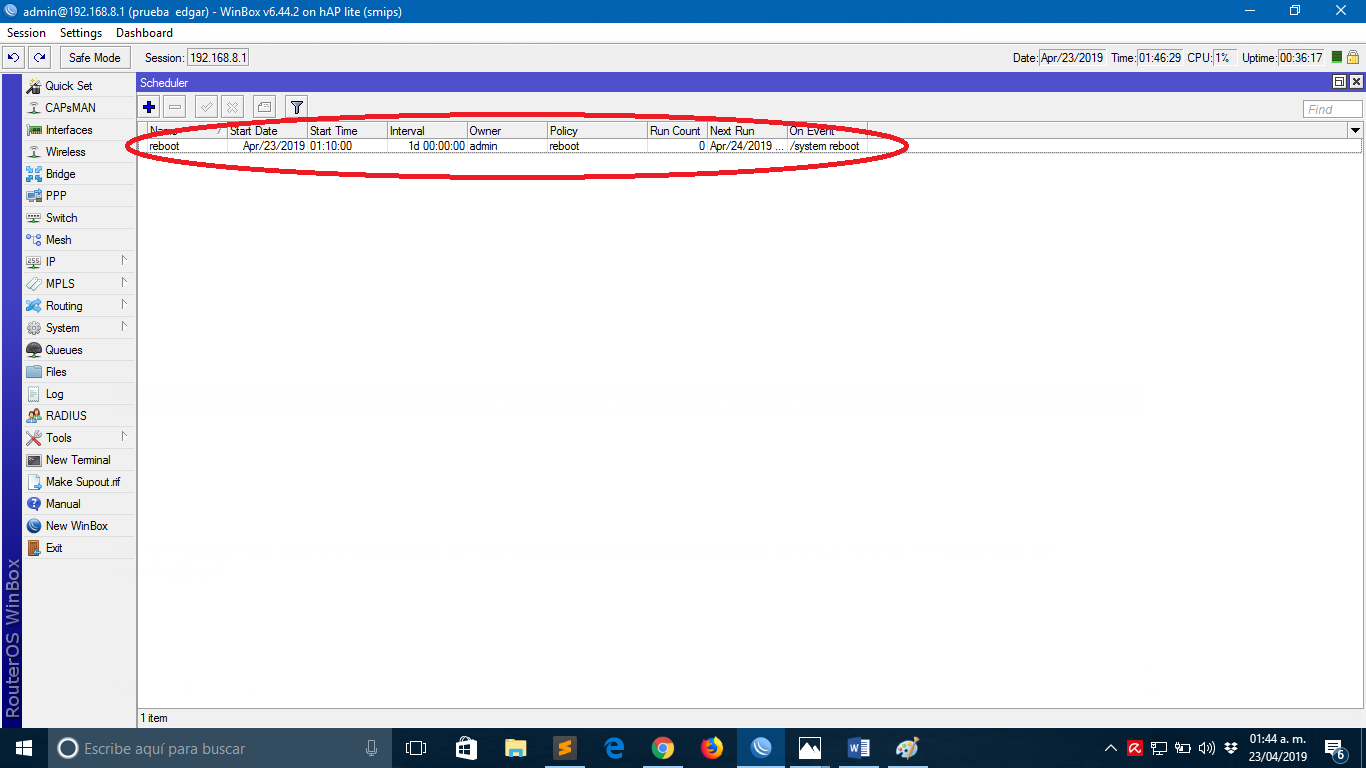Disable scheduler entry with X button
This screenshot has height=768, width=1366.
[232, 107]
